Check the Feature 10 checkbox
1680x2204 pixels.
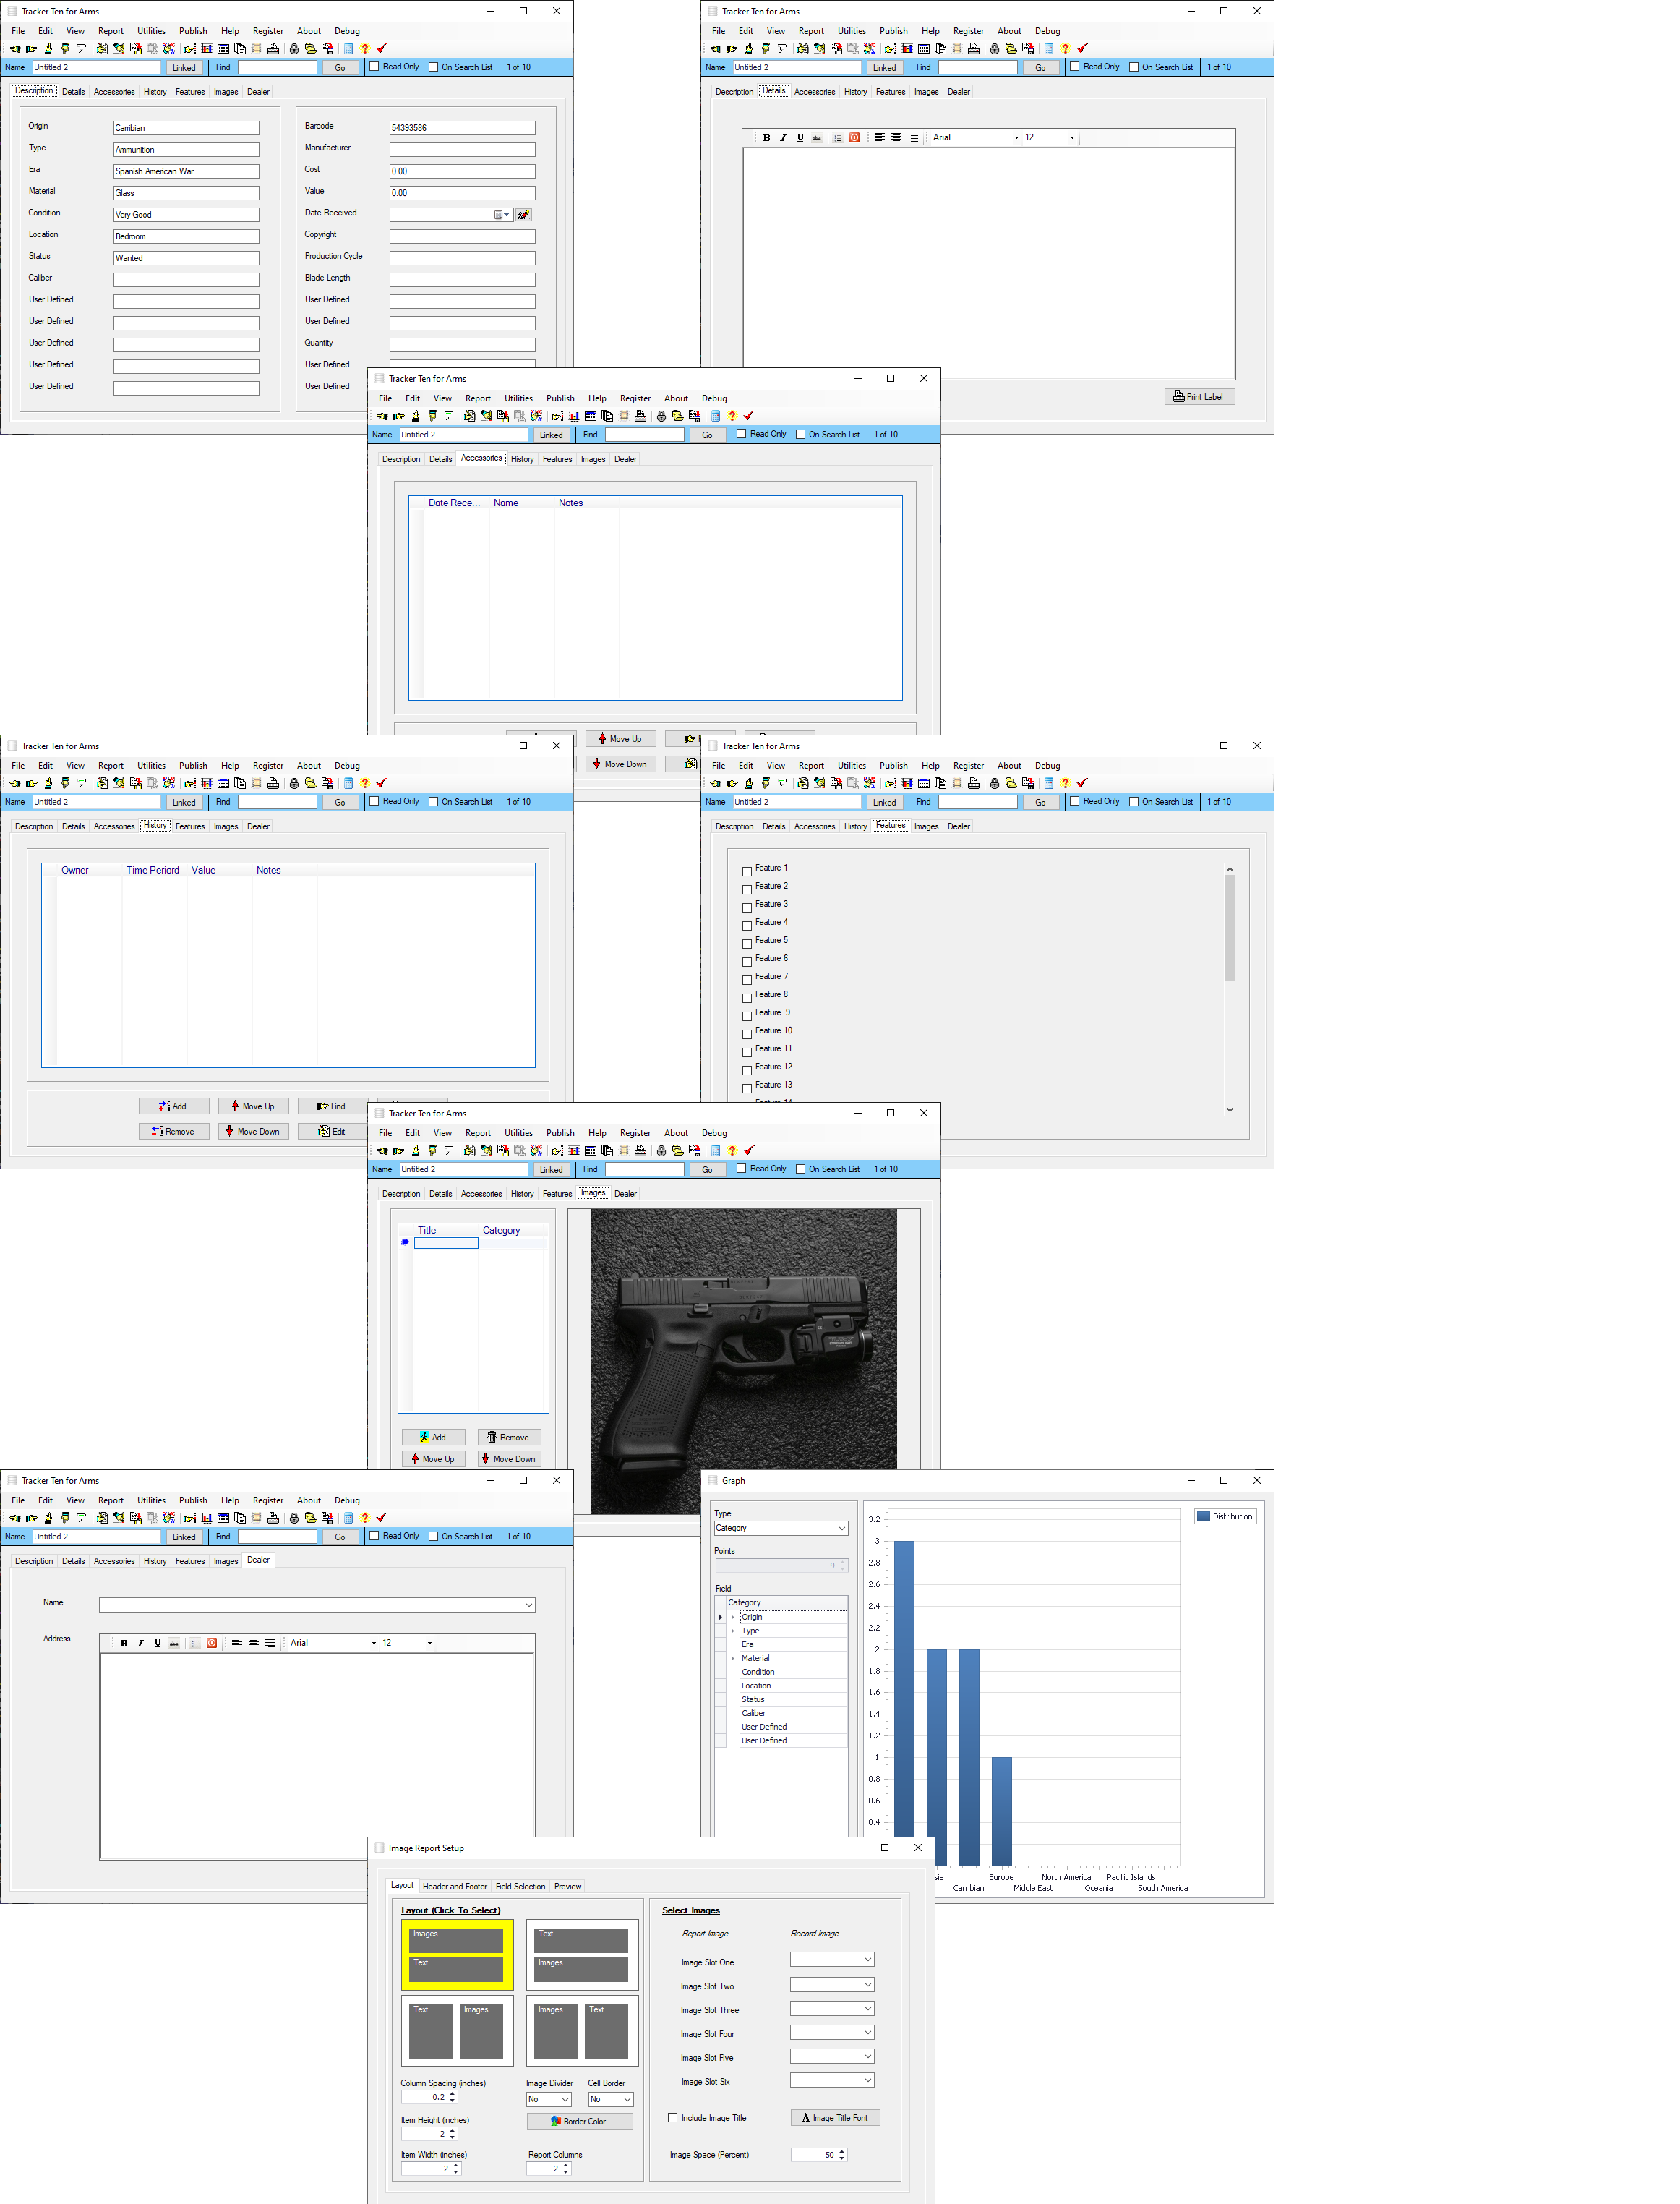point(747,1033)
